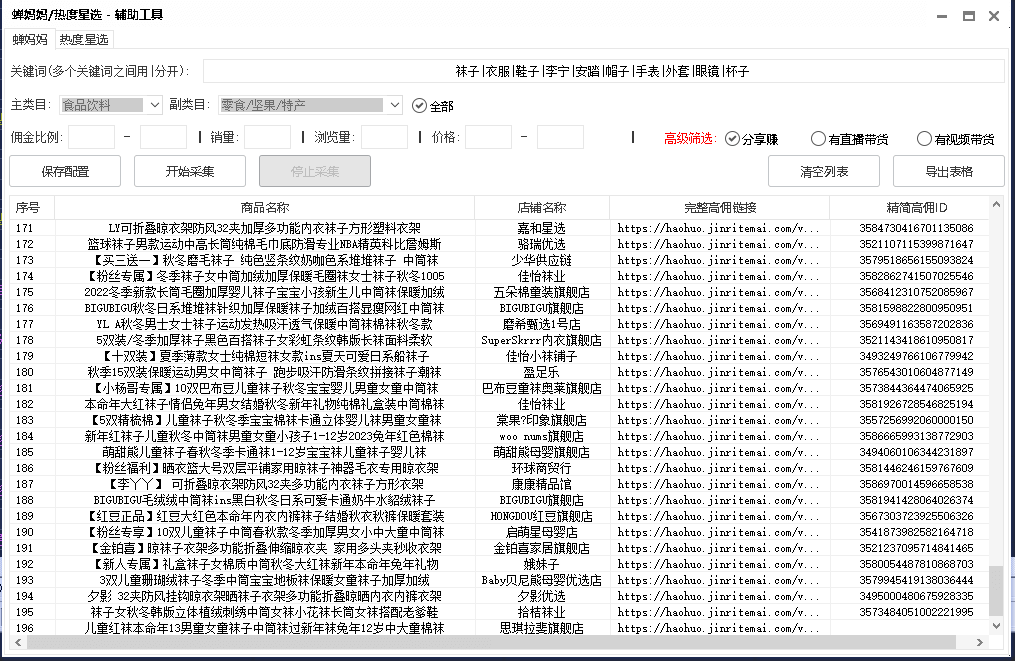Select shop 磨希甄选1号店
The image size is (1015, 661).
(x=542, y=324)
